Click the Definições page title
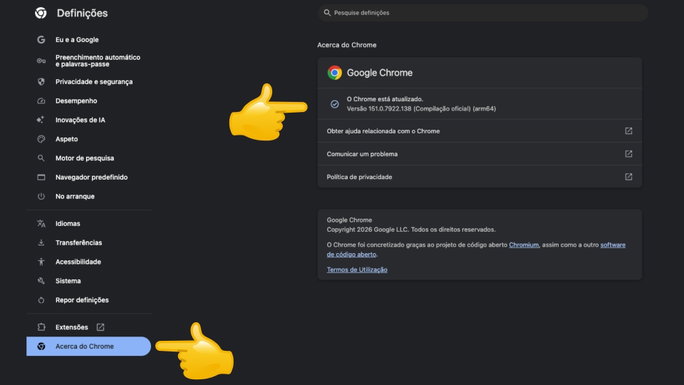 [82, 13]
